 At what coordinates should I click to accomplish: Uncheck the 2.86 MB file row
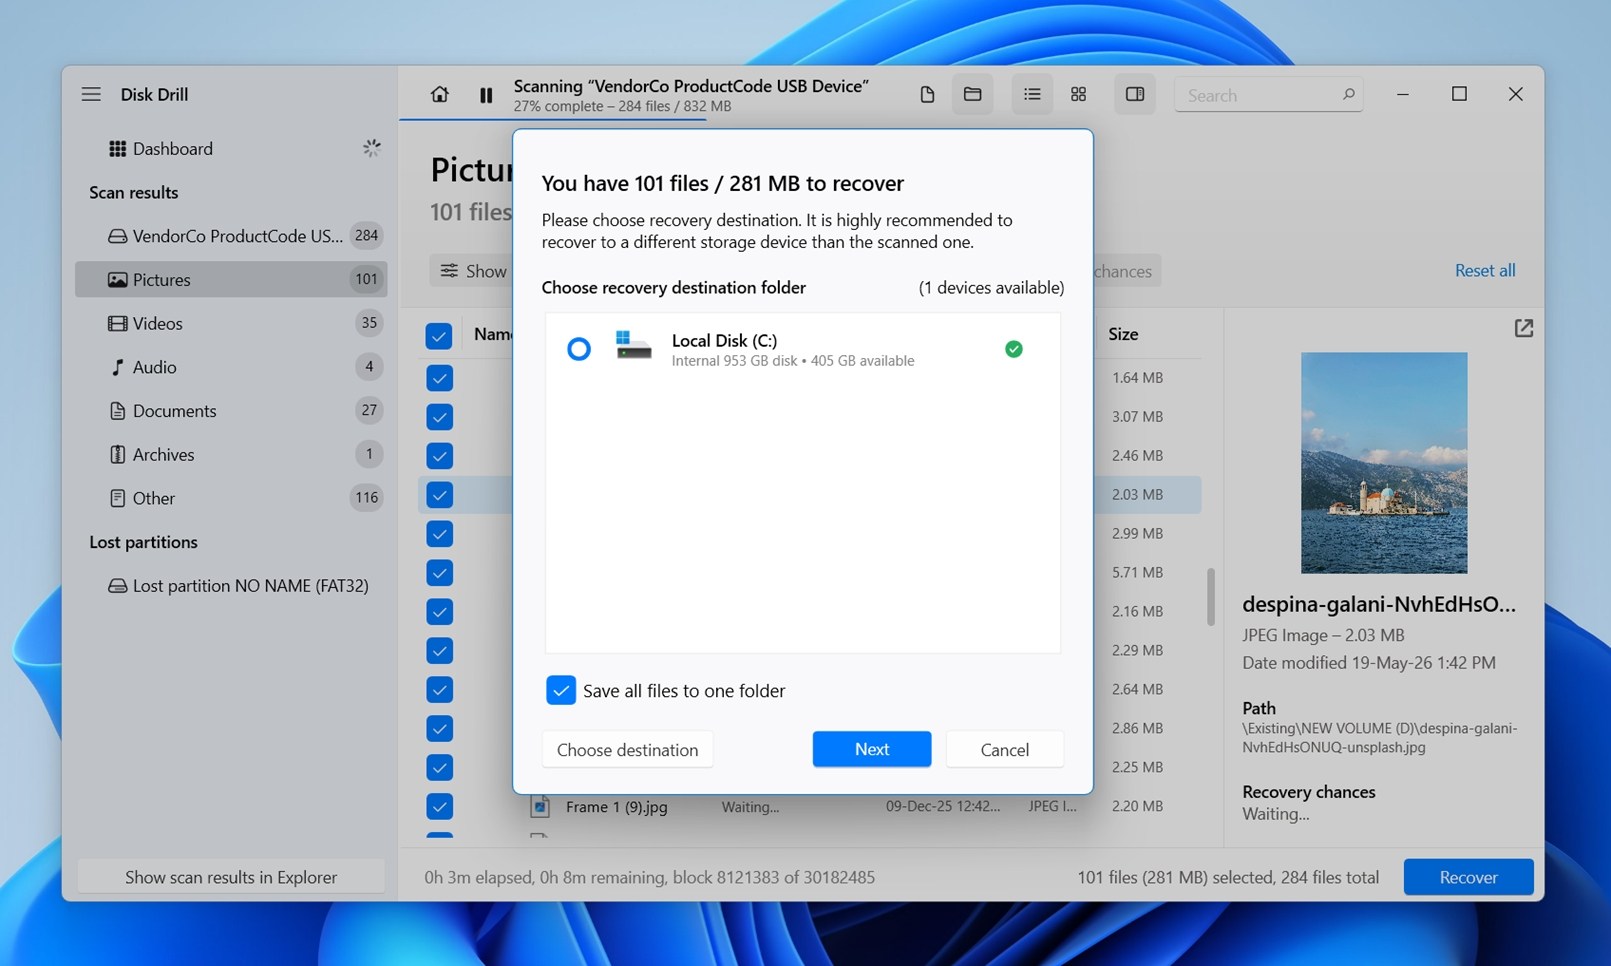[439, 729]
